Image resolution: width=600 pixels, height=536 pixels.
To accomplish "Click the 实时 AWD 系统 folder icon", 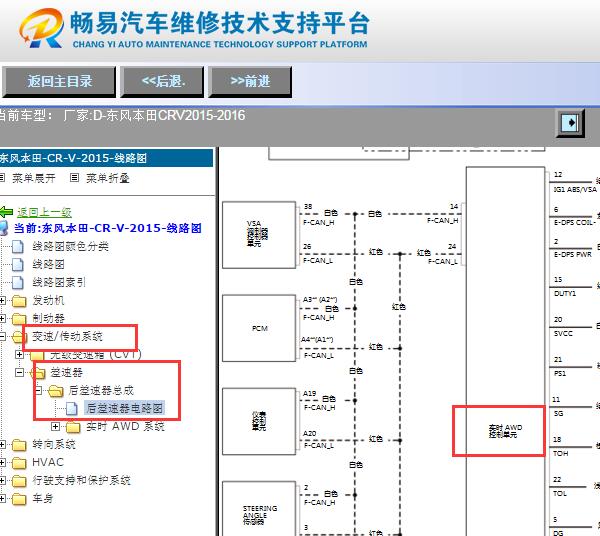I will click(73, 427).
